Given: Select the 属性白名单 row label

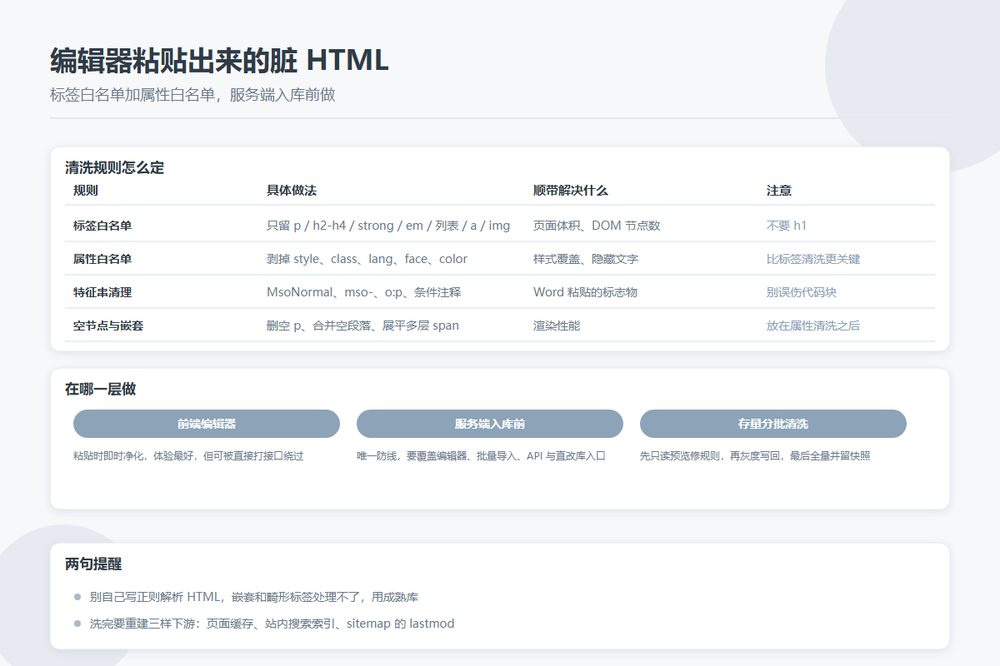Looking at the screenshot, I should coord(103,259).
